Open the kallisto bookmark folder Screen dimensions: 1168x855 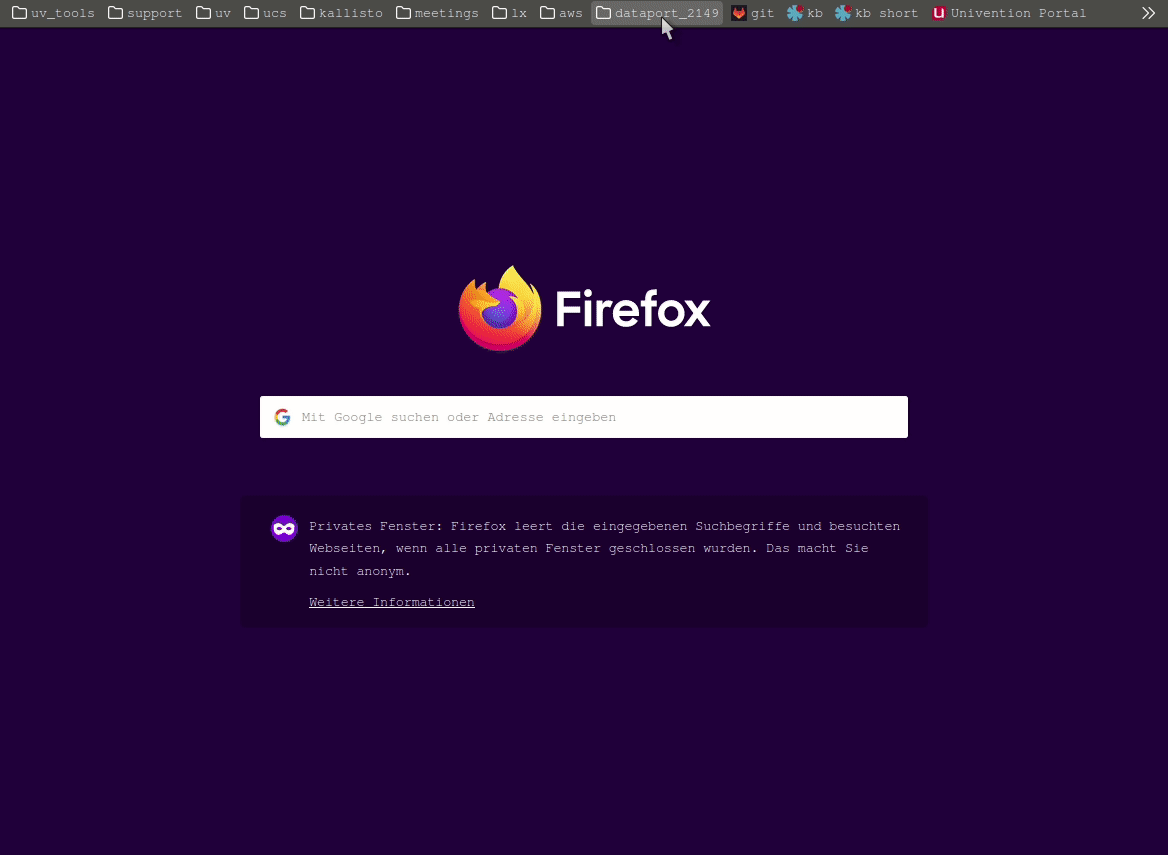(341, 13)
